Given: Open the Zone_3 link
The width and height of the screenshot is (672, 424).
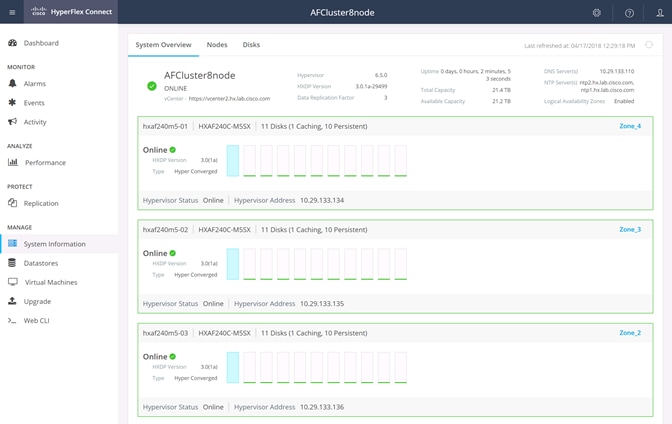Looking at the screenshot, I should pyautogui.click(x=630, y=229).
